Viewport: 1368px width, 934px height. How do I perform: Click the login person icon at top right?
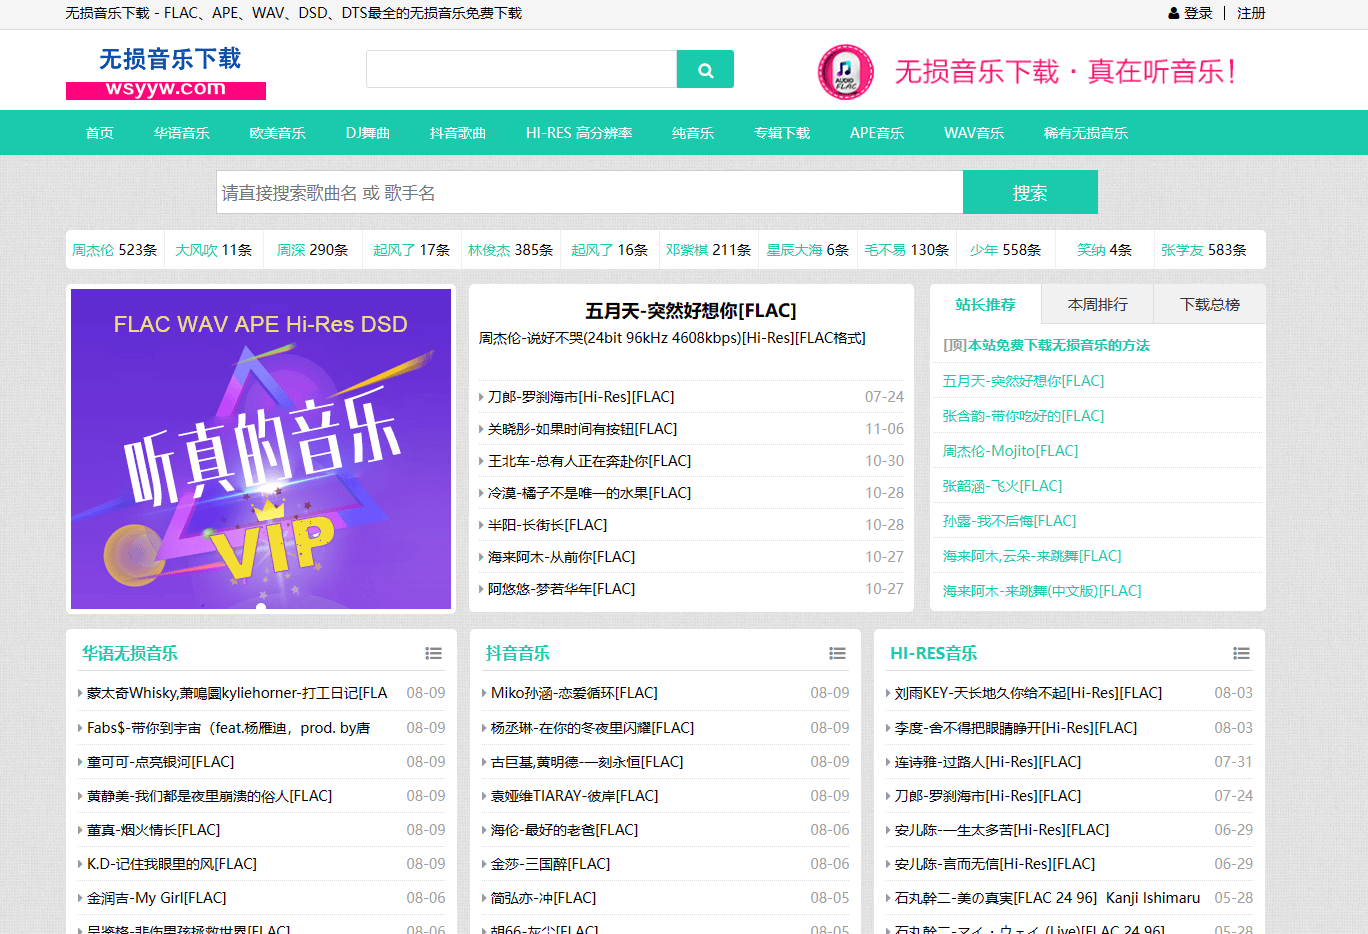tap(1174, 14)
